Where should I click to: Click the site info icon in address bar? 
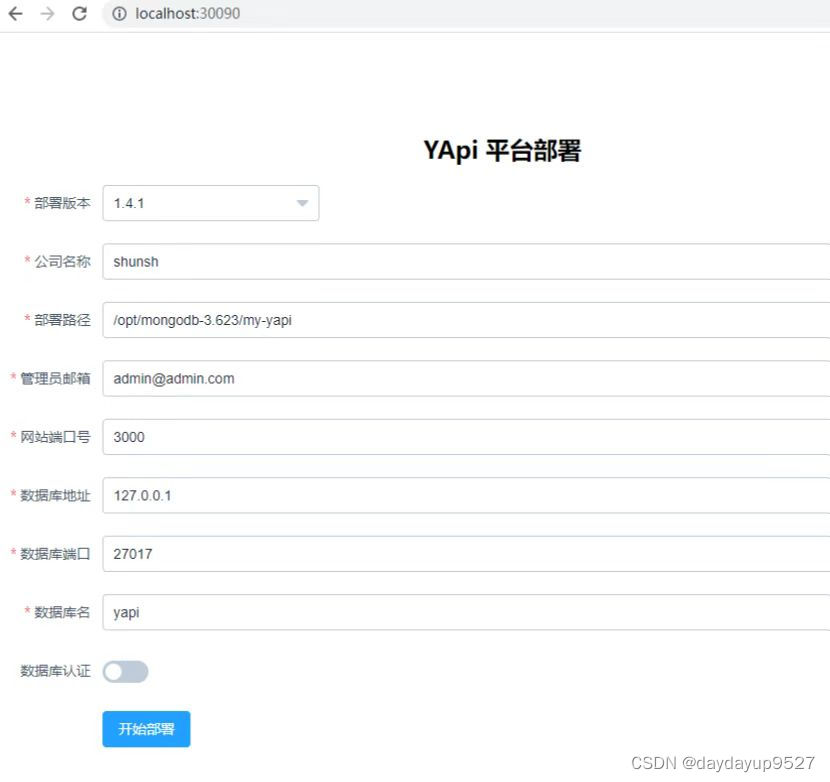tap(120, 13)
